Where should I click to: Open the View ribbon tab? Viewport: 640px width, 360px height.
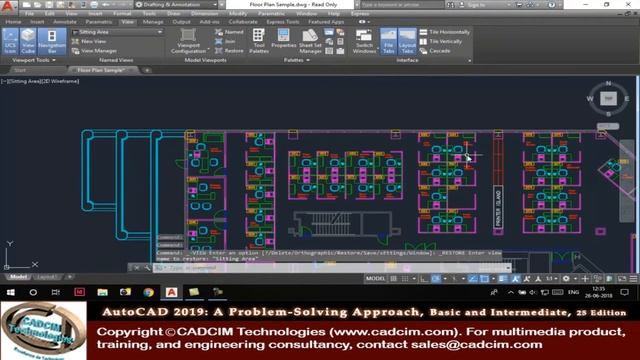click(x=128, y=22)
